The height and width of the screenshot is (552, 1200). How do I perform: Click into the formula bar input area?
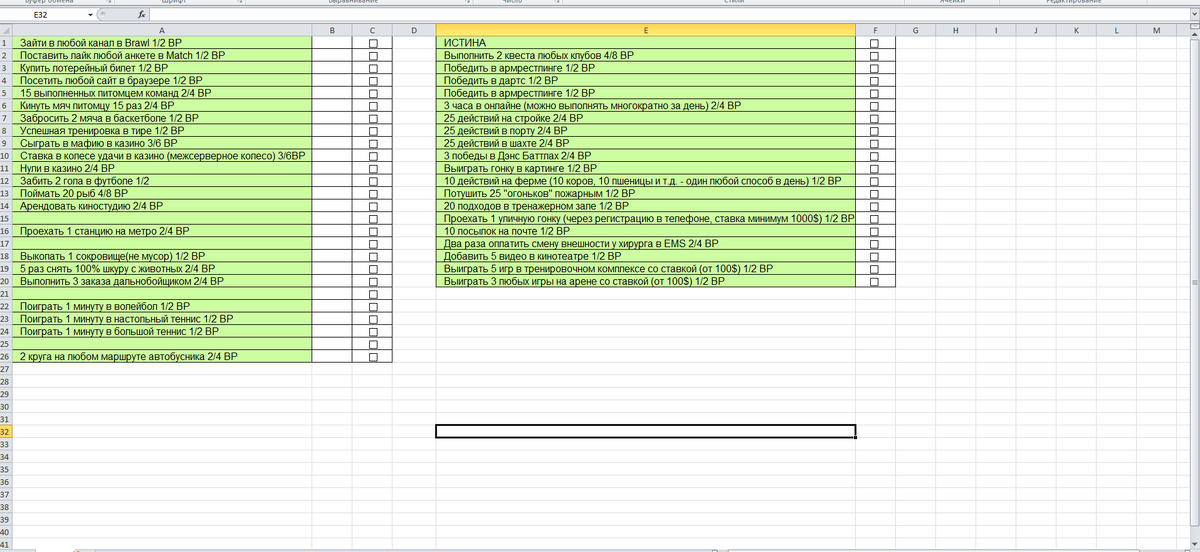(668, 16)
